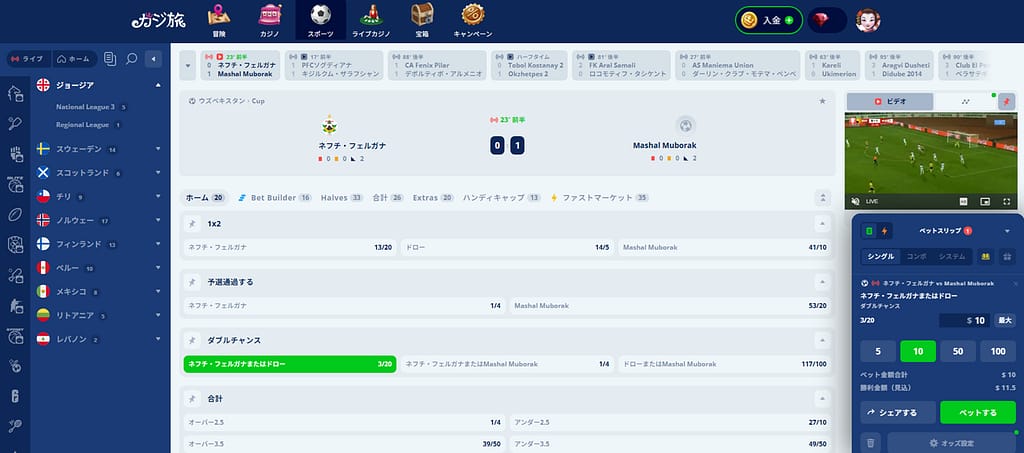Open the オッズ設定 odds settings button
The image size is (1024, 453).
point(952,443)
